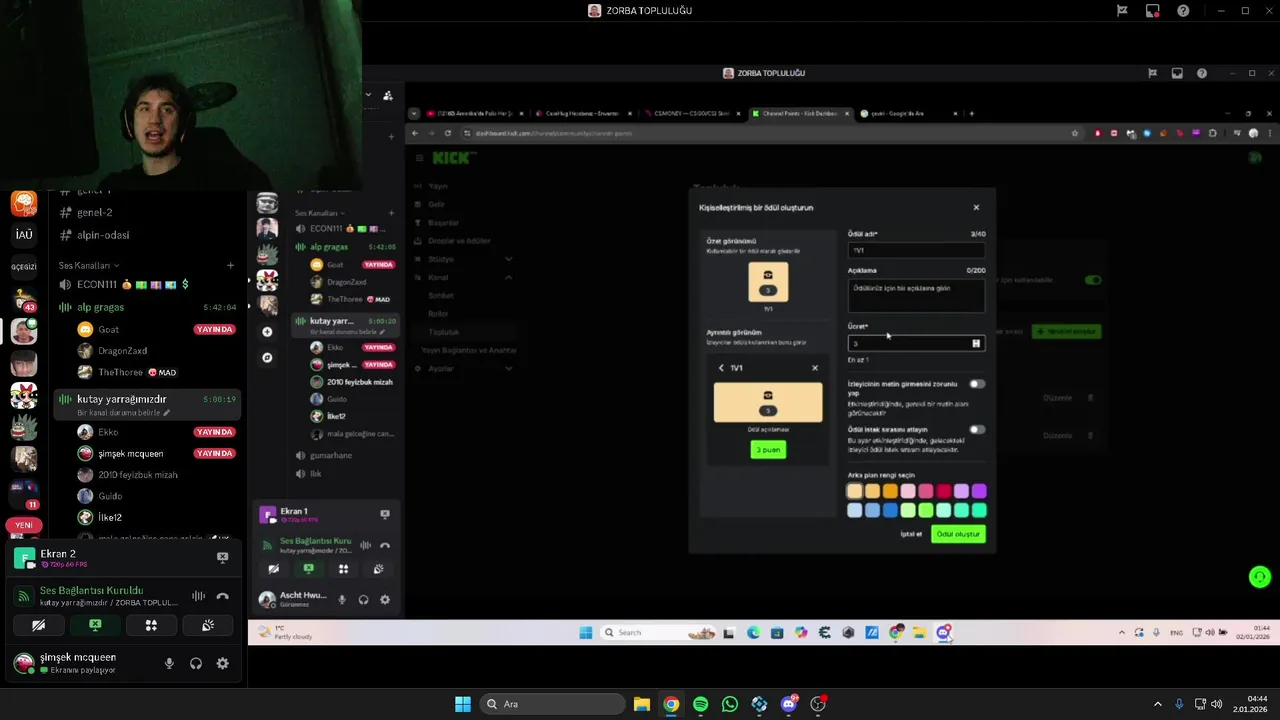Click the green 3 puan preview button
Viewport: 1280px width, 720px height.
click(768, 450)
